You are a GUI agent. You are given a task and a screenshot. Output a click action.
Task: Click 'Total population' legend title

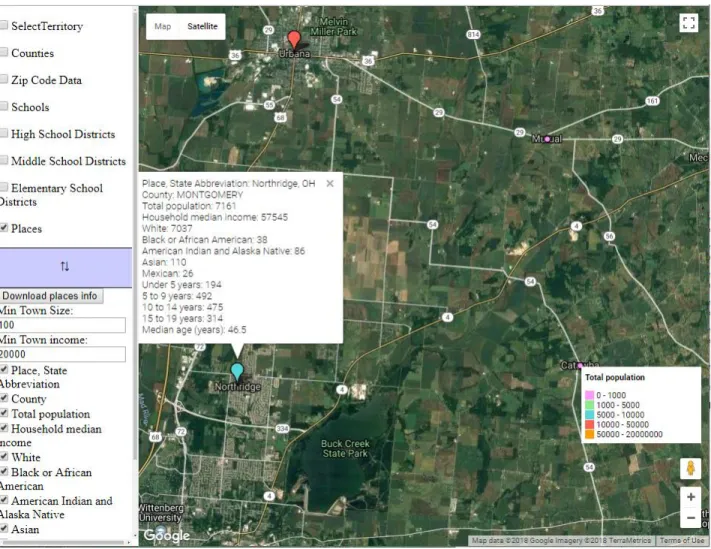click(615, 377)
